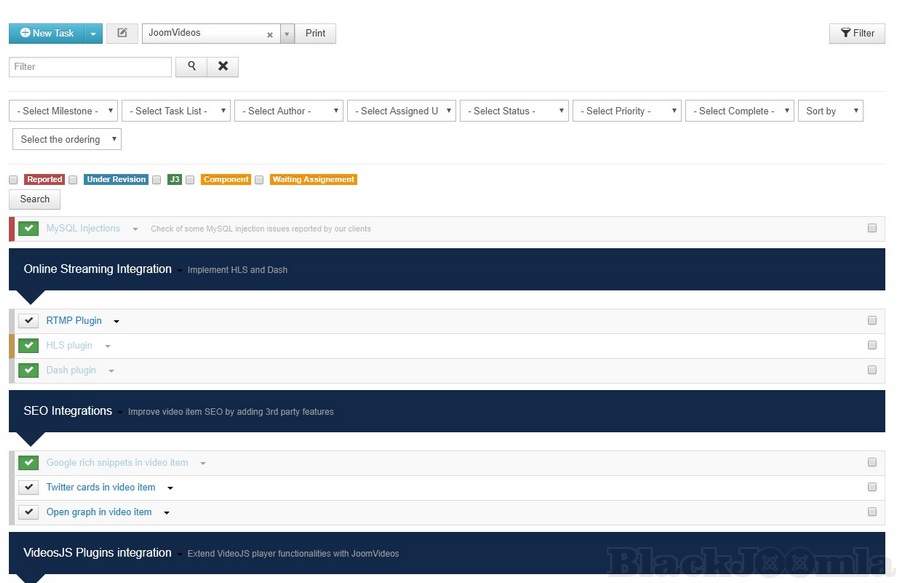
Task: Click the X clear filter icon
Action: point(222,67)
